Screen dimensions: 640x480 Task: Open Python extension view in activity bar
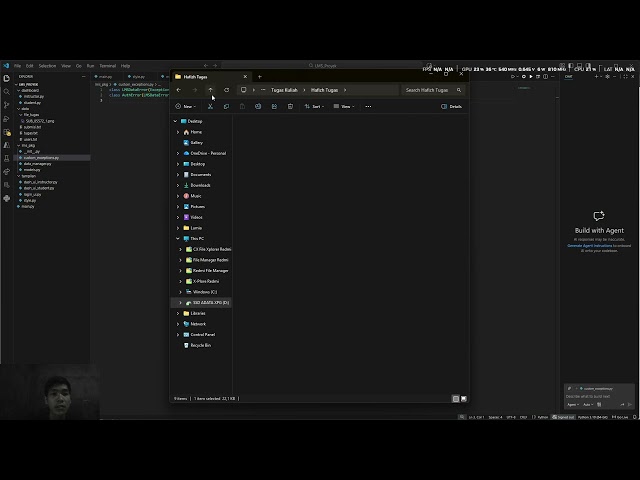(7, 198)
